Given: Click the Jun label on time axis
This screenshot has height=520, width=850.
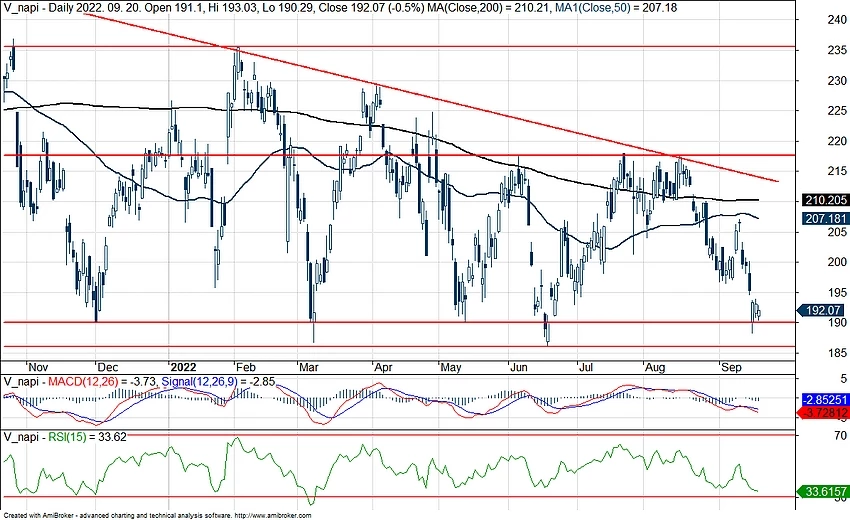Looking at the screenshot, I should pos(519,367).
